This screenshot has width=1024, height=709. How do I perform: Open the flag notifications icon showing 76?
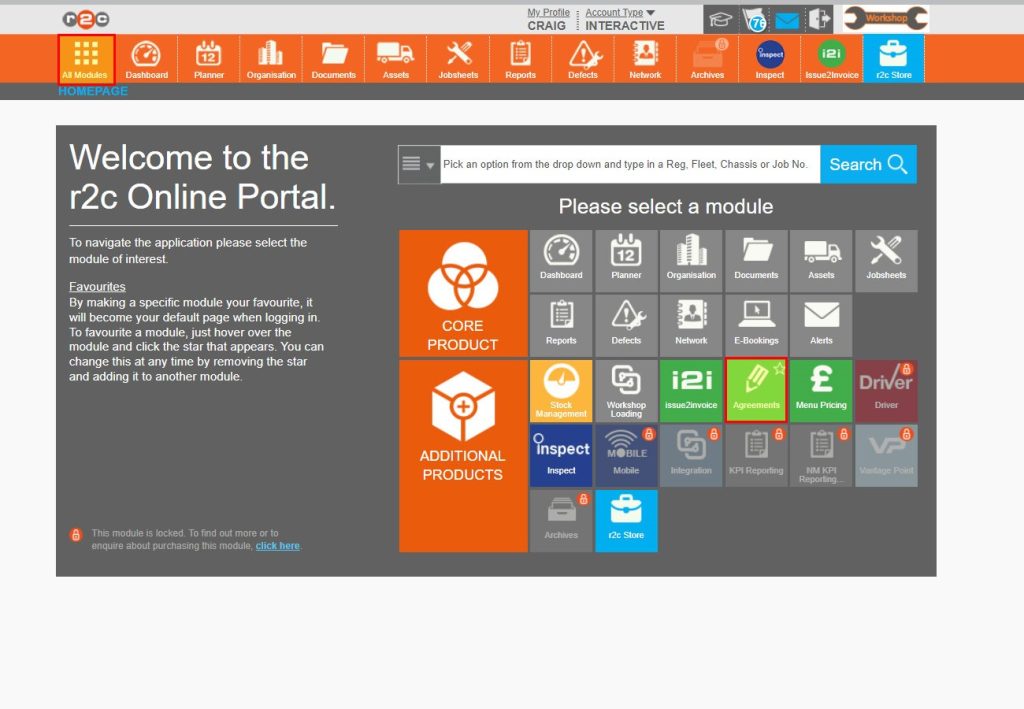click(754, 20)
